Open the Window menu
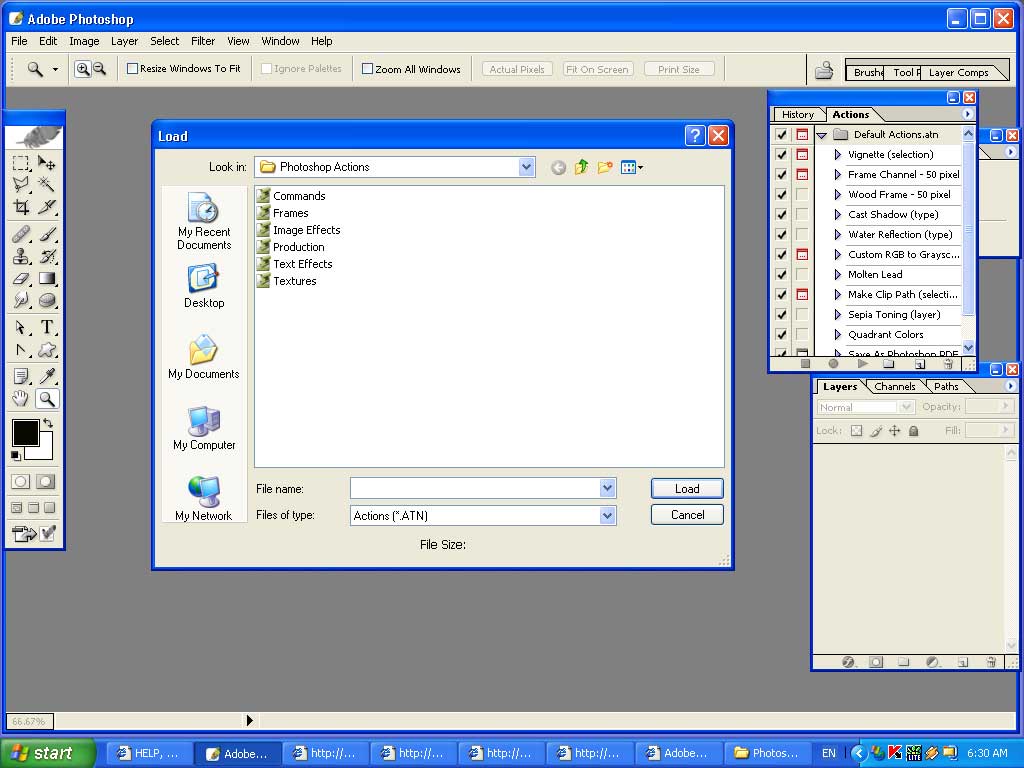The width and height of the screenshot is (1024, 768). 280,41
